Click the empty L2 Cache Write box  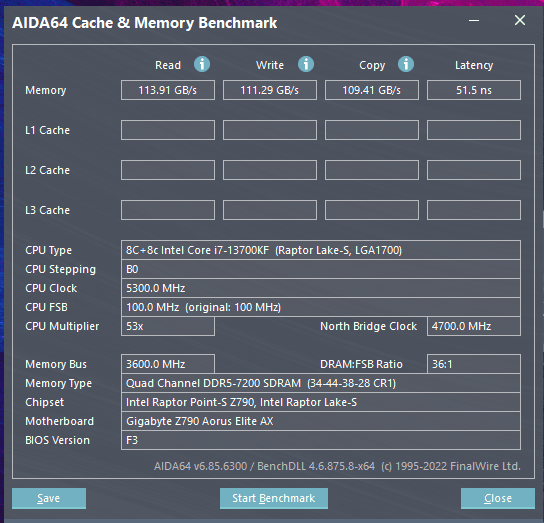click(x=270, y=170)
